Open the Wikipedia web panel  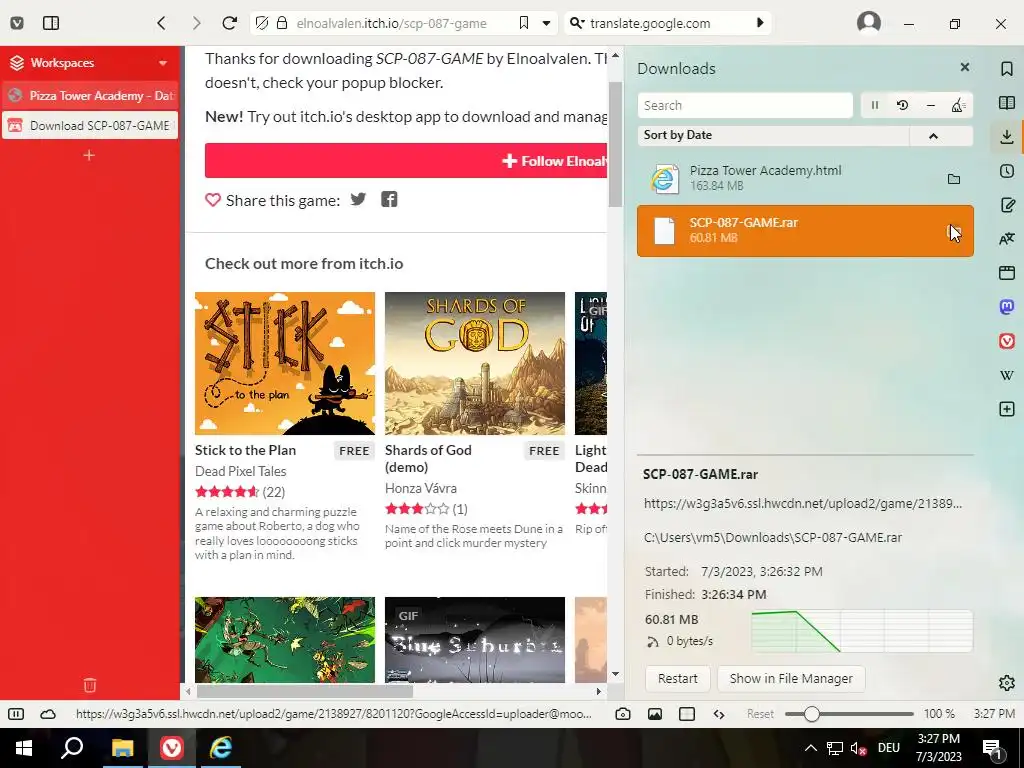click(x=1006, y=375)
